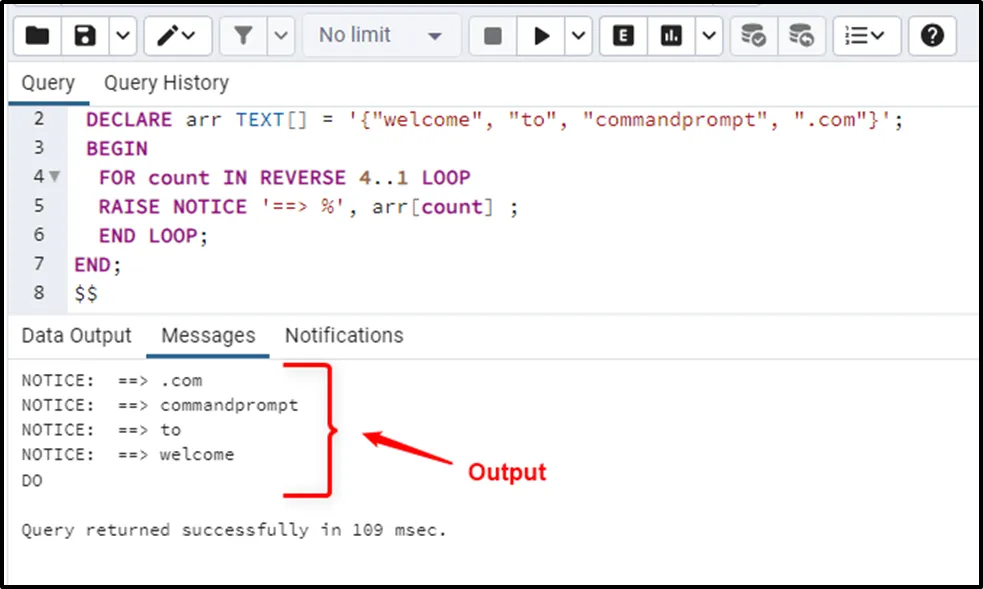Image resolution: width=983 pixels, height=589 pixels.
Task: Open the Notifications tab
Action: [x=344, y=335]
